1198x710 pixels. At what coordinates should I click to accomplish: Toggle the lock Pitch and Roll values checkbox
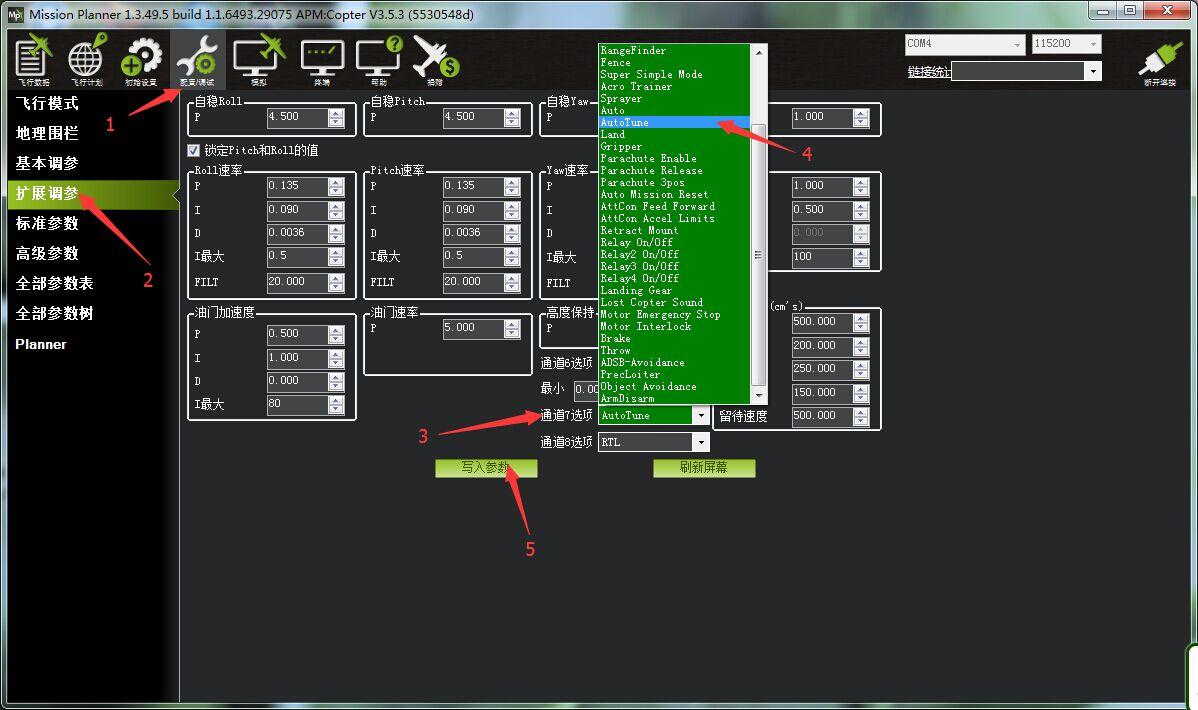click(194, 150)
